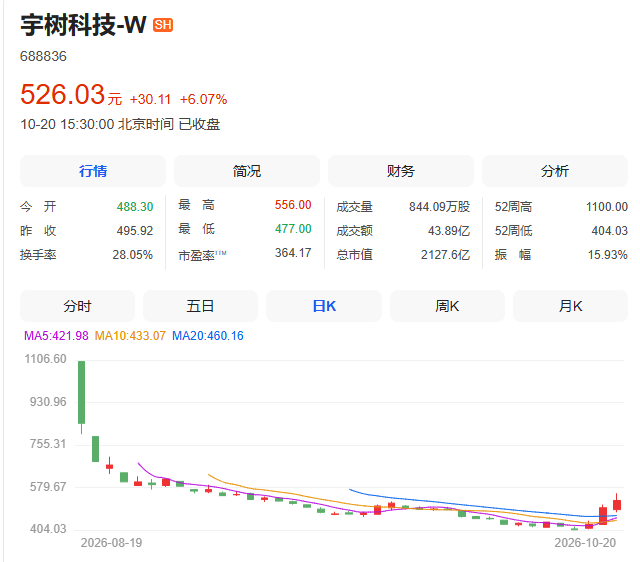640x562 pixels.
Task: Click the 换手率 value 28.05%
Action: (133, 255)
